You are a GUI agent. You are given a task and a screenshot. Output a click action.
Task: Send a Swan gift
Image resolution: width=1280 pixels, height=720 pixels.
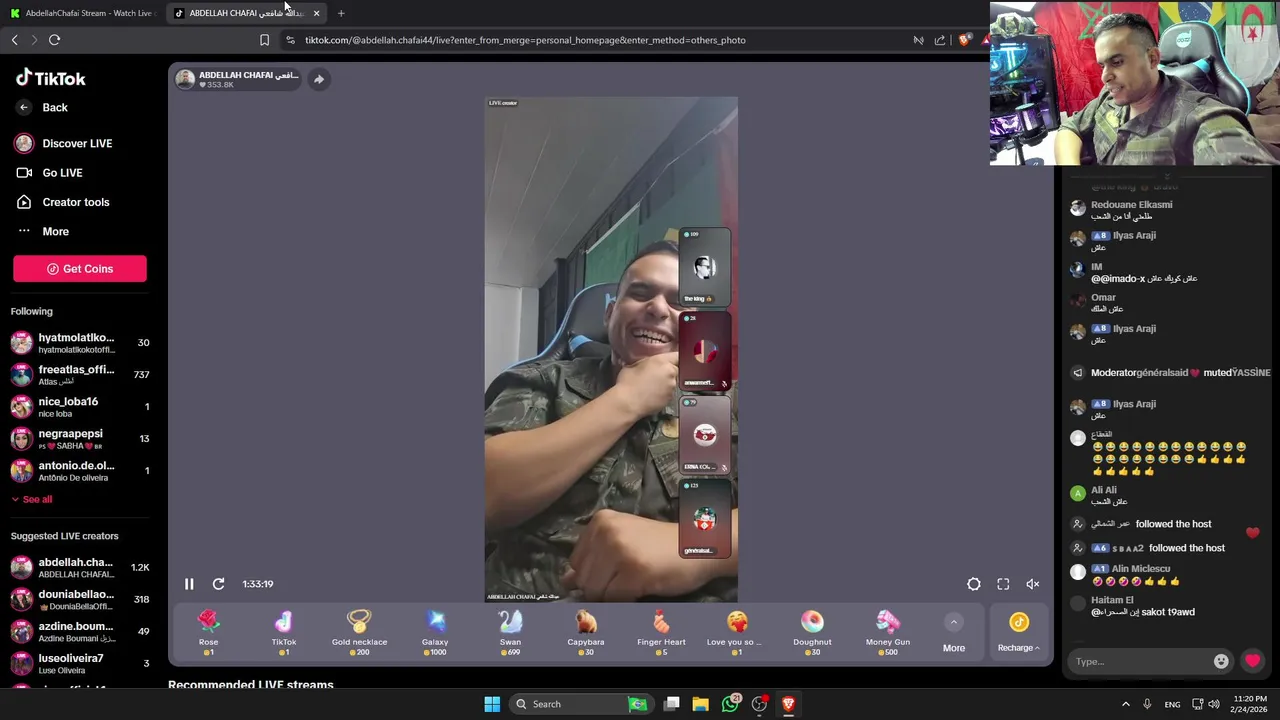[510, 633]
